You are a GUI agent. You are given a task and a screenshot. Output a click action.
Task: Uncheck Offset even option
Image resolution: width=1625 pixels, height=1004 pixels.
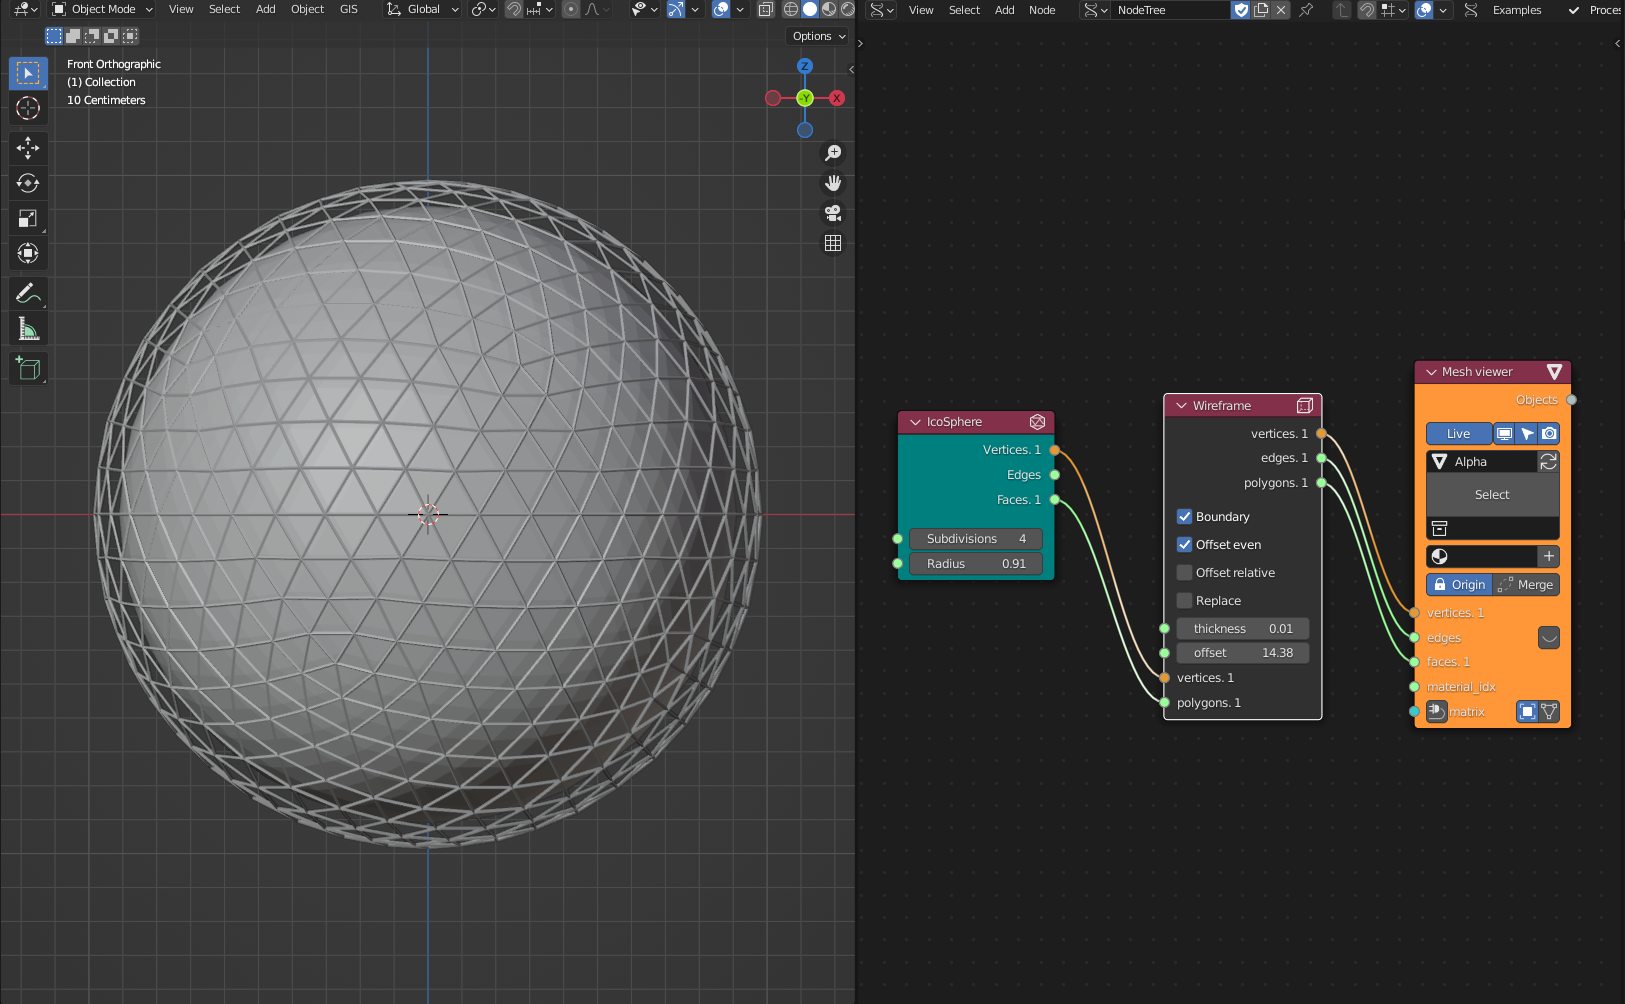[x=1185, y=545]
